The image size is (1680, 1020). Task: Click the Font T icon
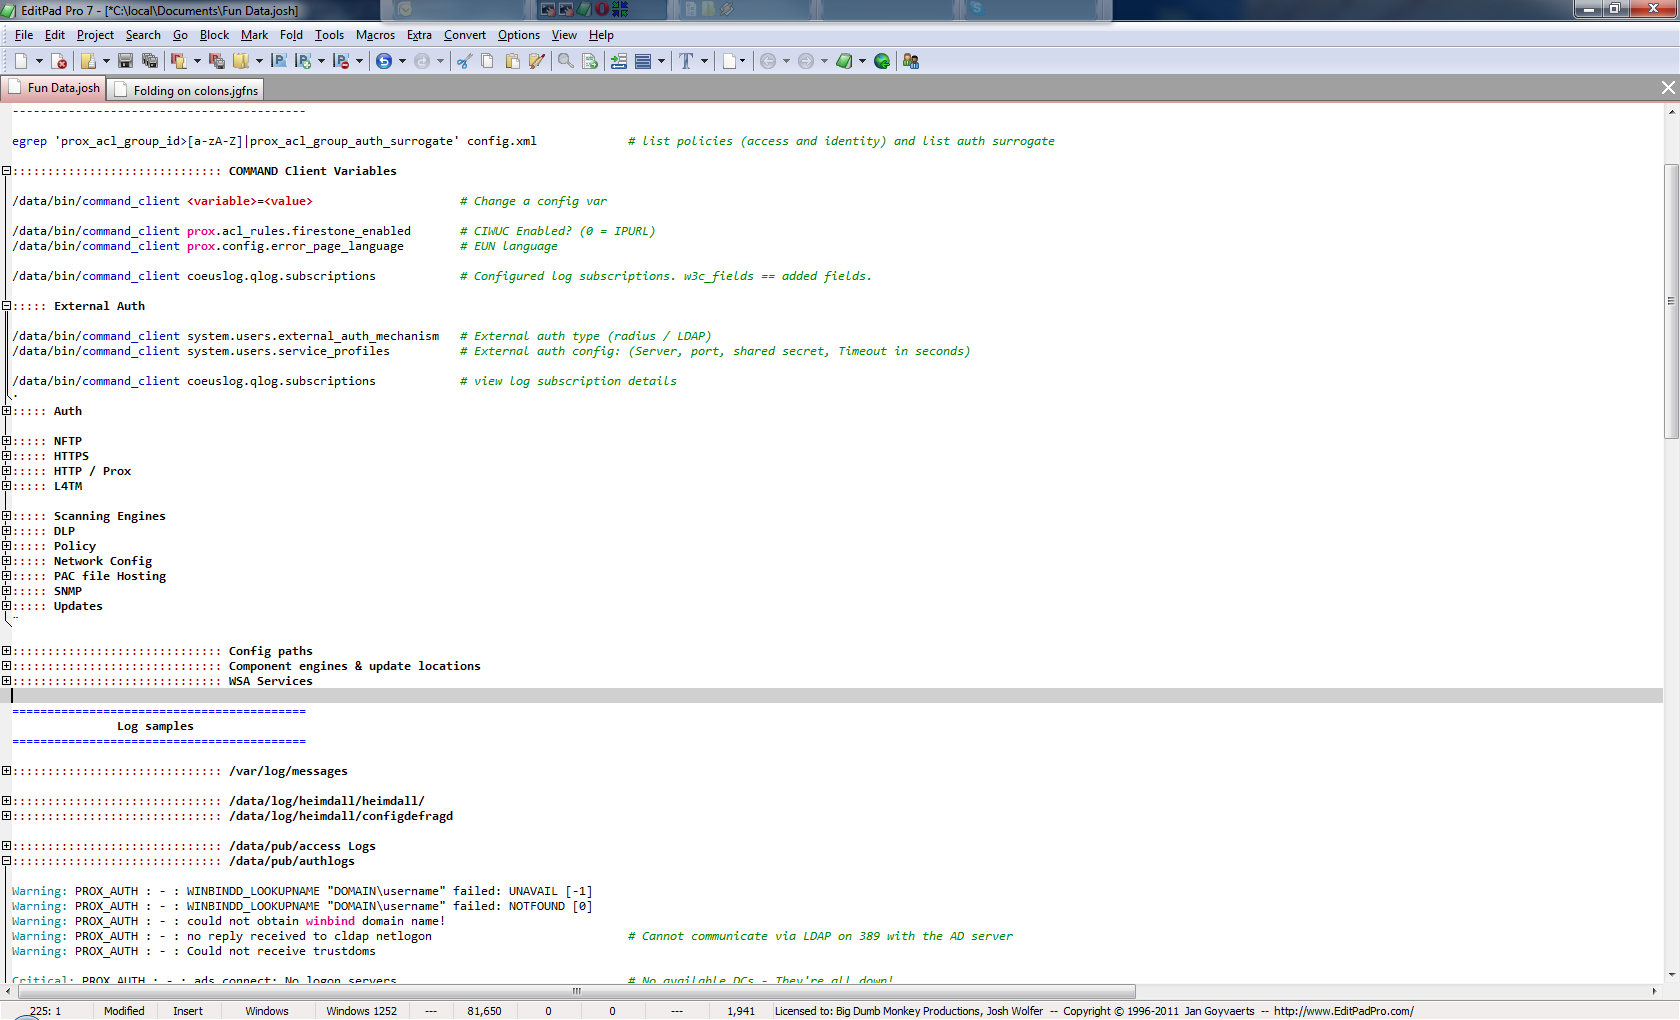click(x=686, y=61)
